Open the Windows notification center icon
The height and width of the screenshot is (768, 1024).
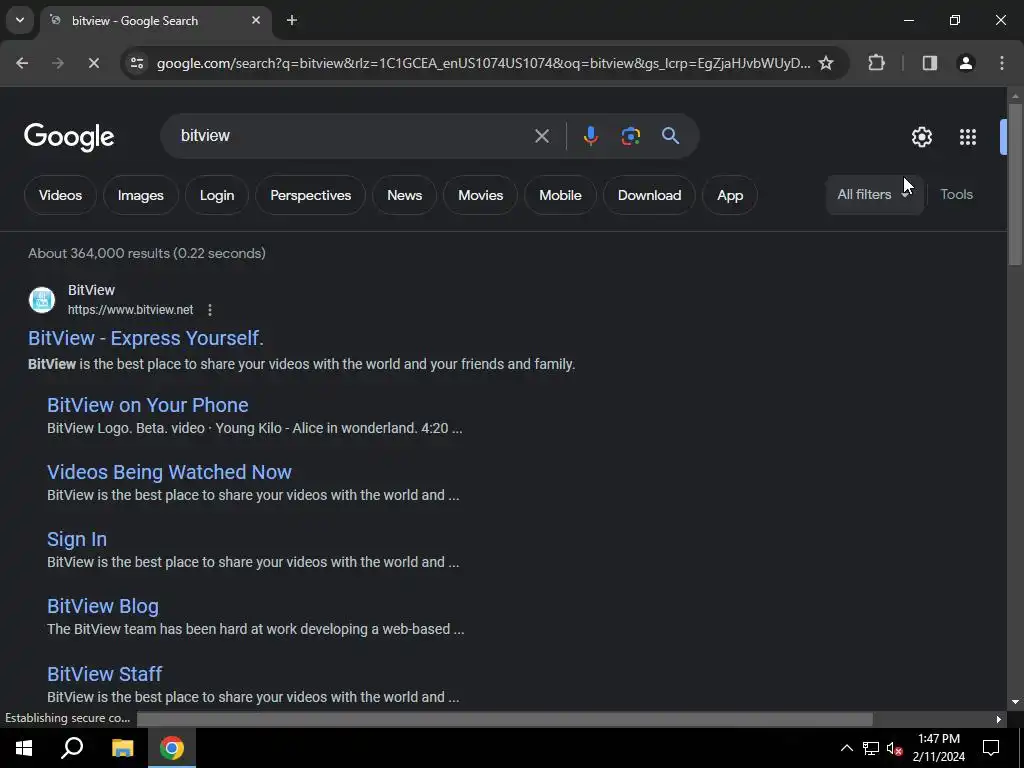991,748
